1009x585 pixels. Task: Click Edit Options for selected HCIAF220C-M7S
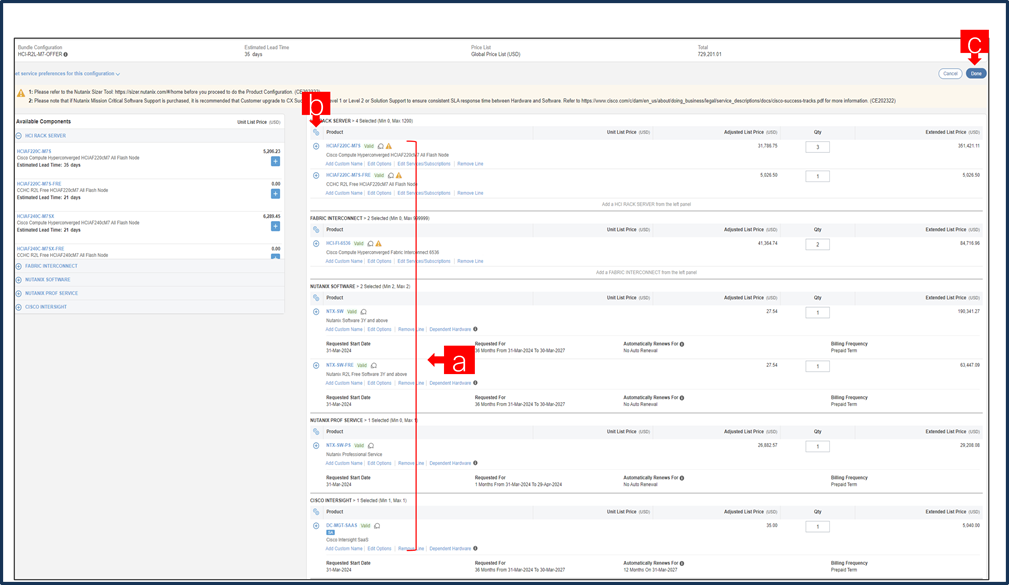coord(379,164)
